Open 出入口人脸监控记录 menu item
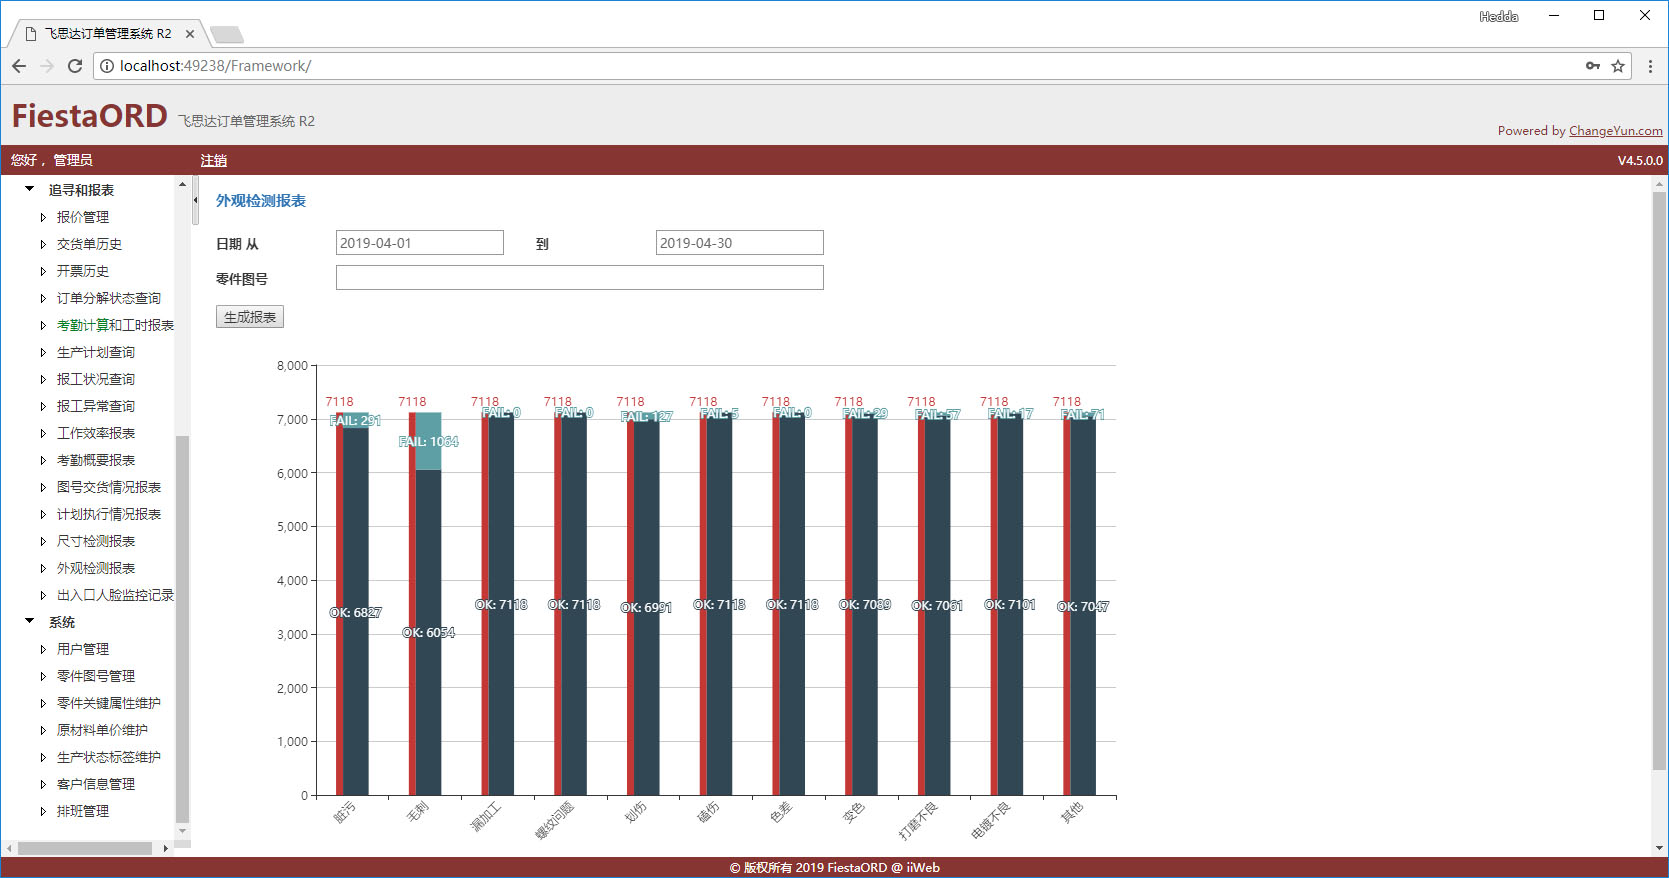Image resolution: width=1669 pixels, height=878 pixels. [x=115, y=595]
